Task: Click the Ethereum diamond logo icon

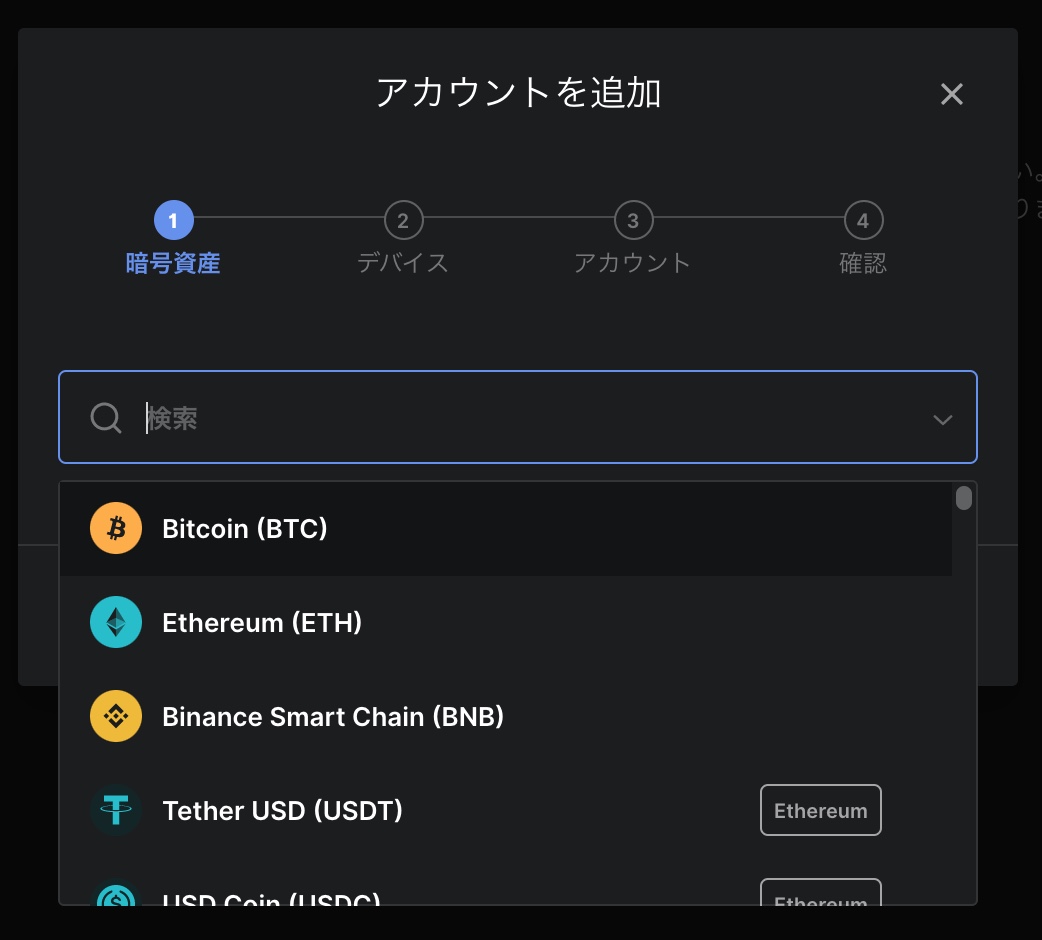Action: coord(116,622)
